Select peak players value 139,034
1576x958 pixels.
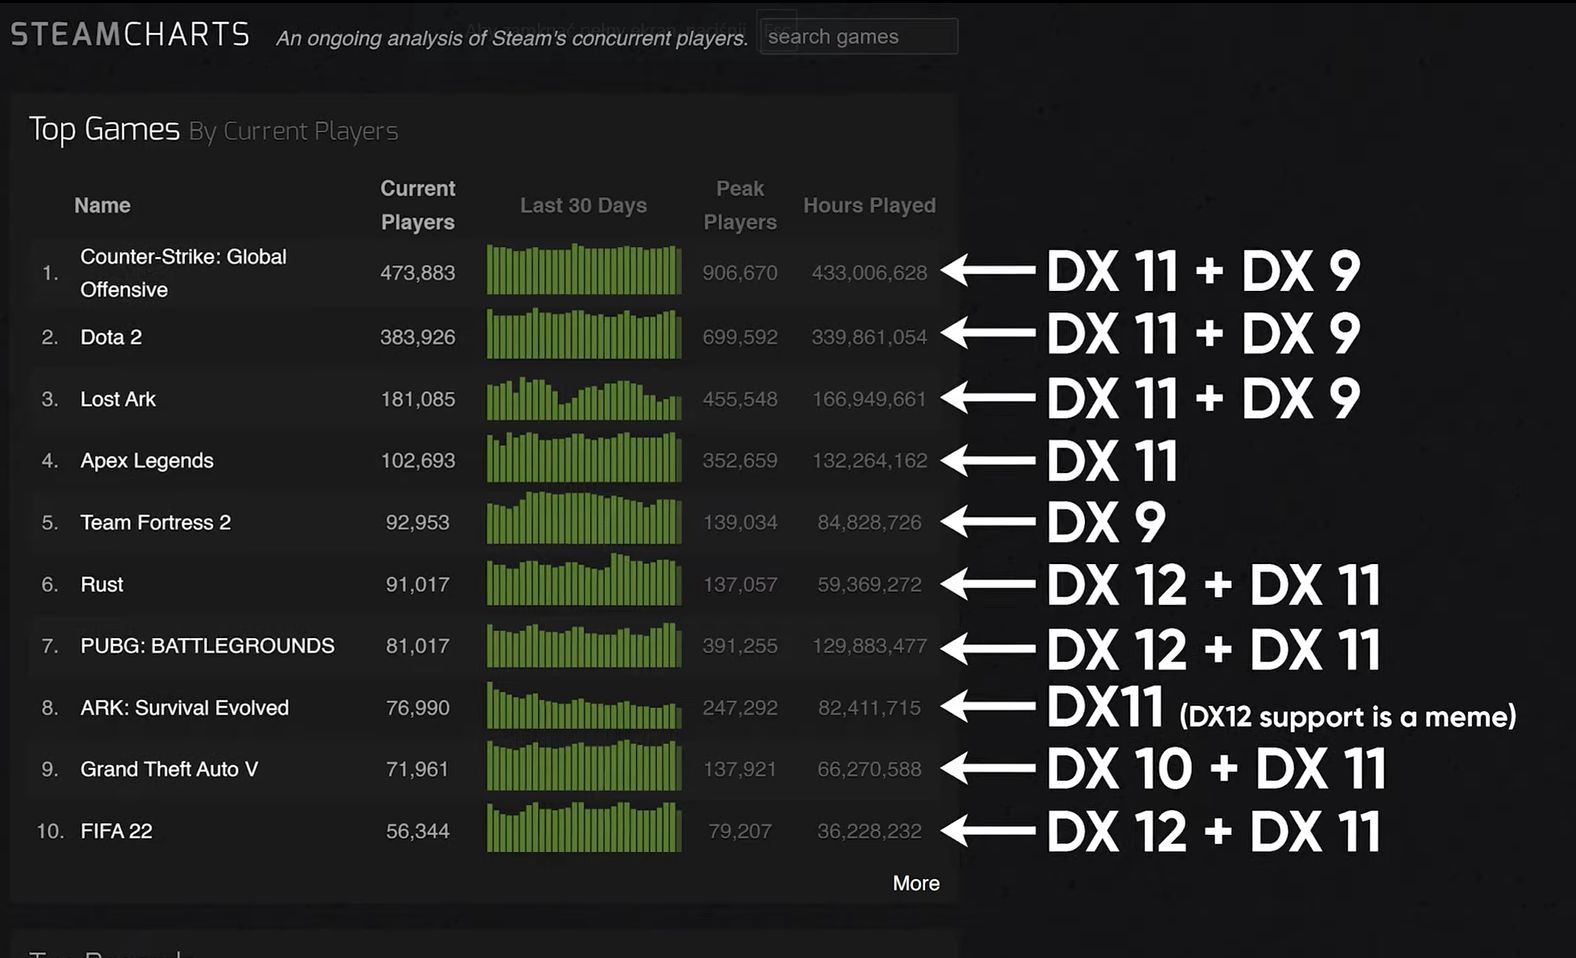[740, 523]
